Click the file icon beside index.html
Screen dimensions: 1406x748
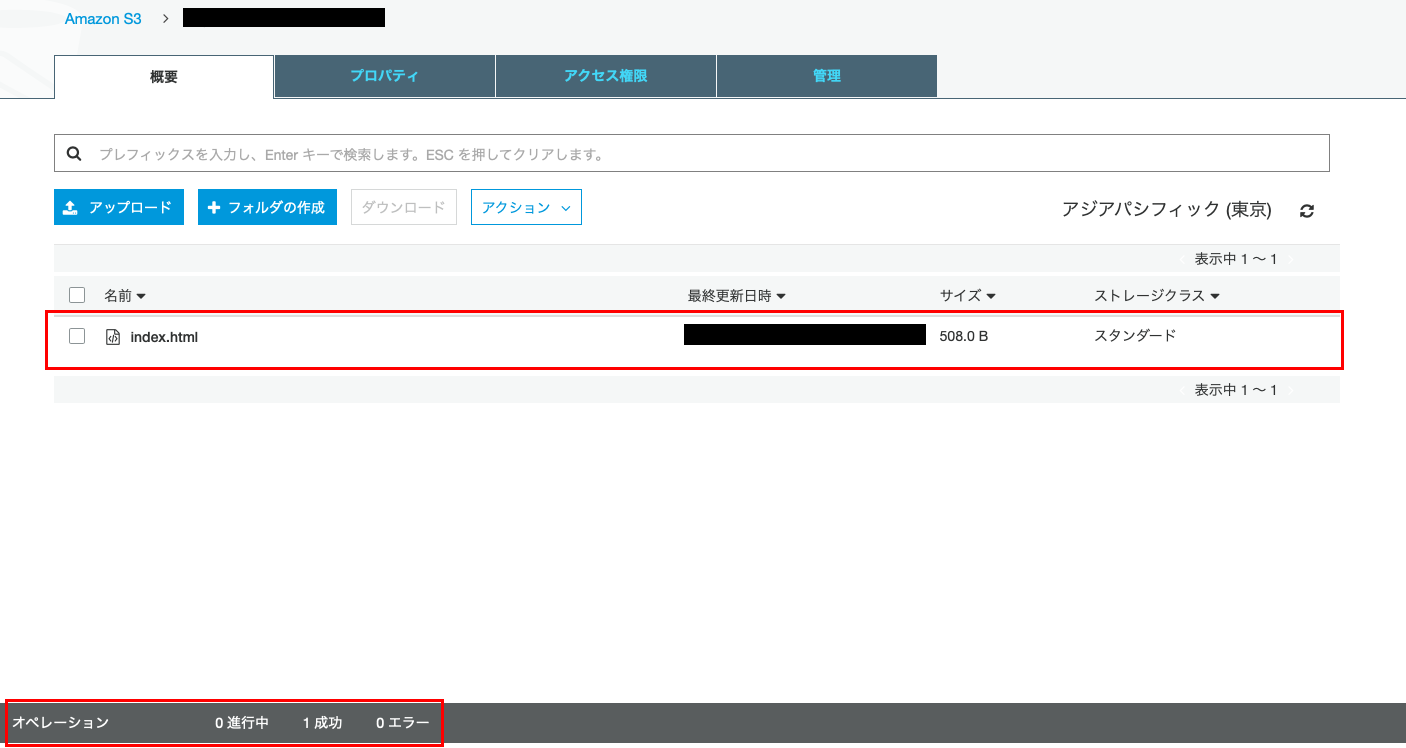pyautogui.click(x=114, y=336)
